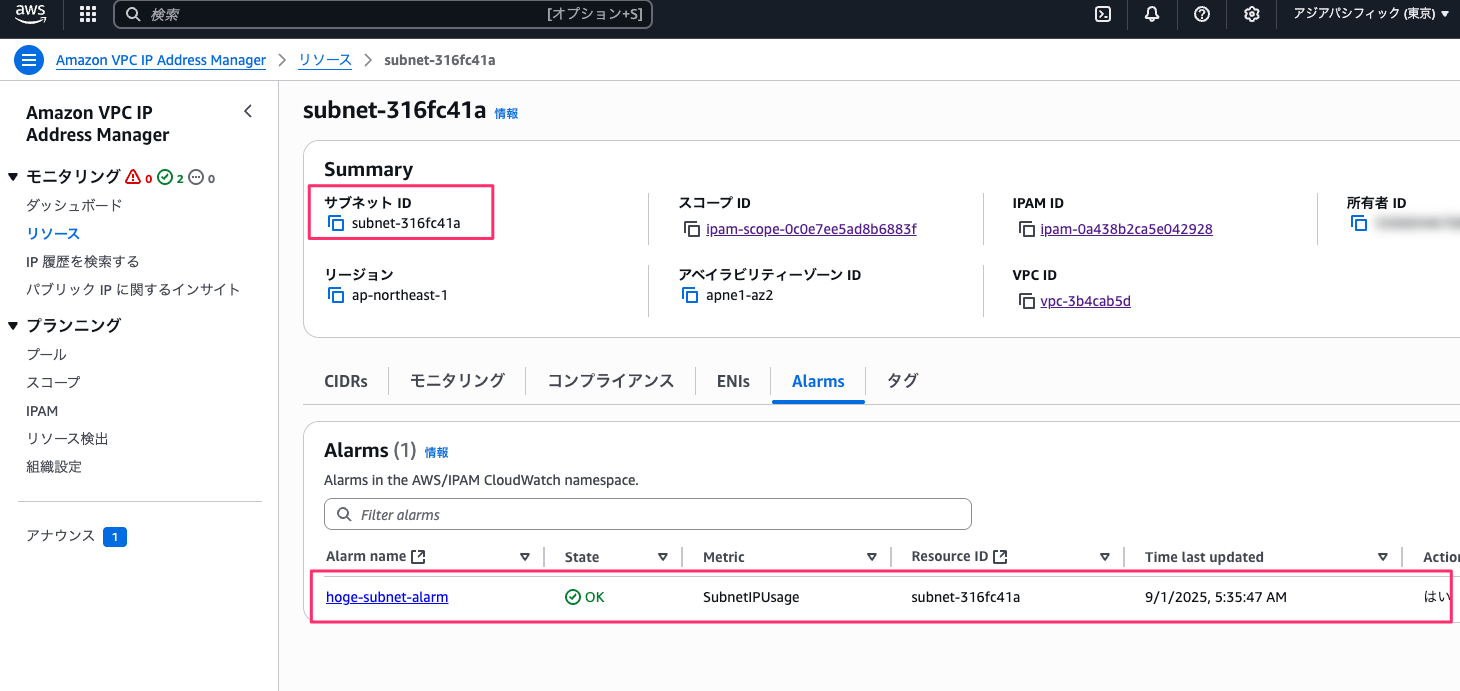Open リソース in side navigation
Screen dimensions: 1460x691
[53, 233]
